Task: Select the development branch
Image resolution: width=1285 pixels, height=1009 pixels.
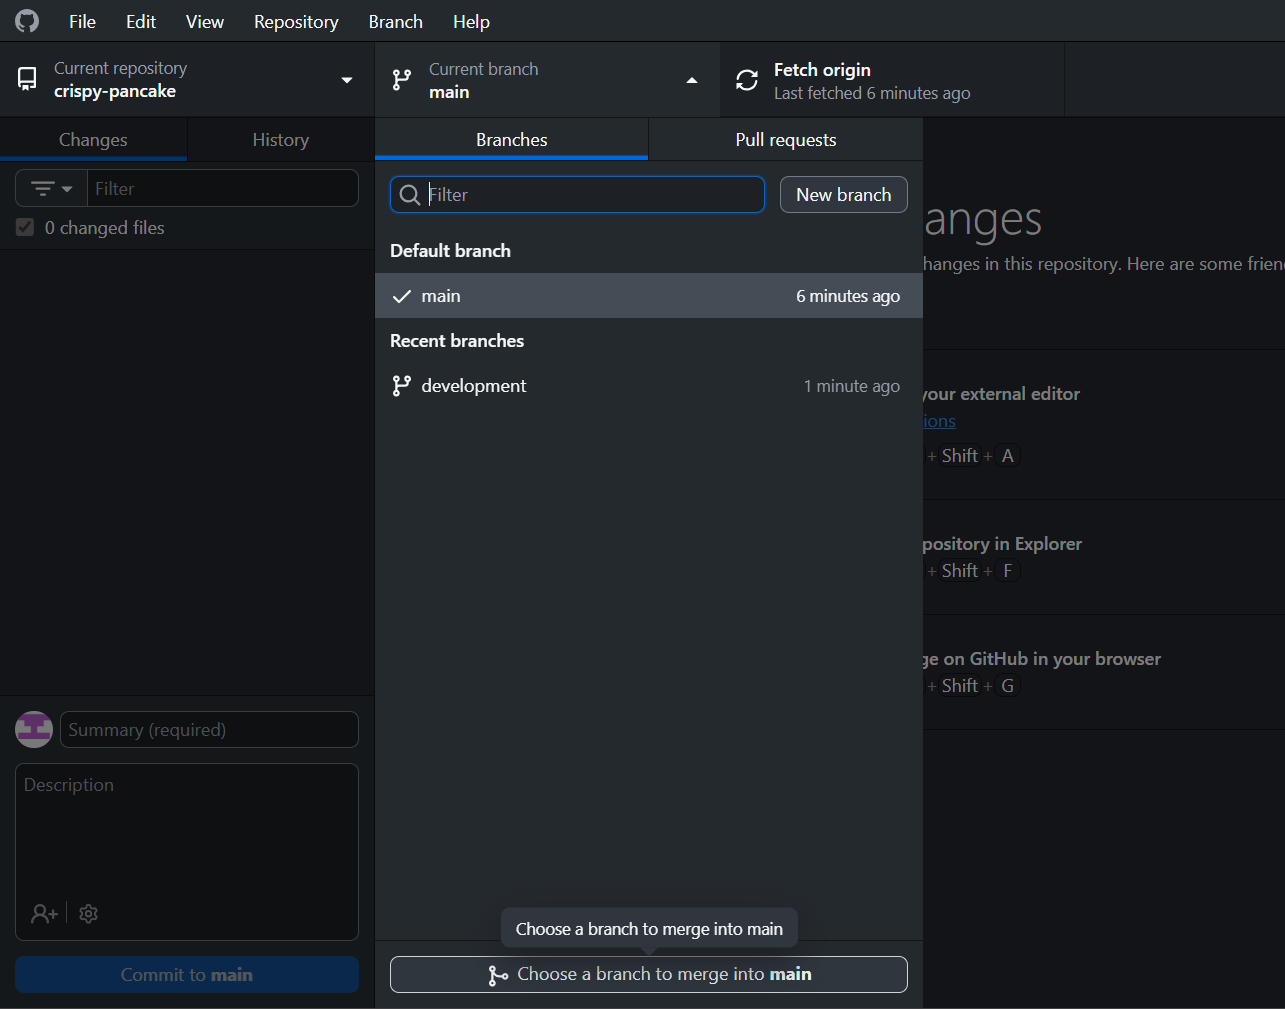Action: tap(649, 386)
